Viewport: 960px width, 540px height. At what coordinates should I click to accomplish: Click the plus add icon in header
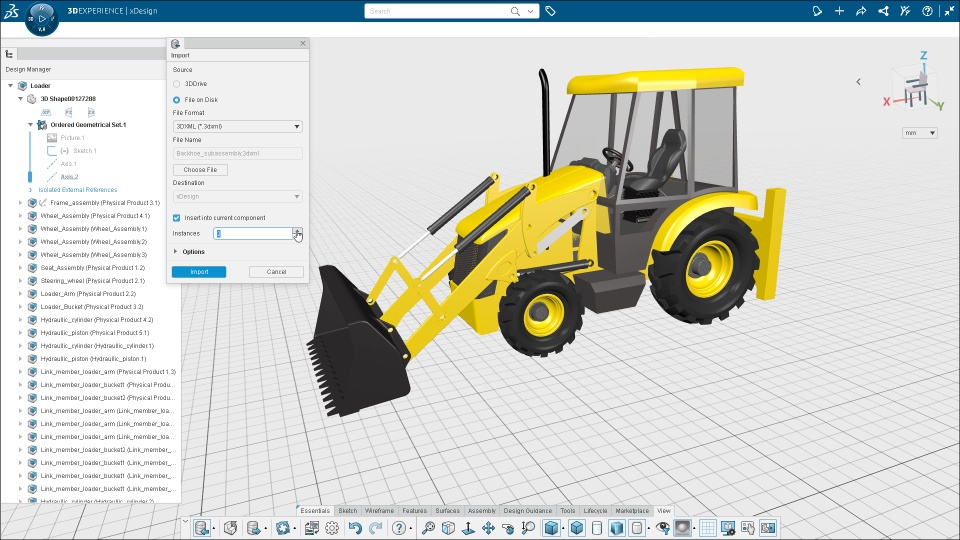[x=839, y=11]
